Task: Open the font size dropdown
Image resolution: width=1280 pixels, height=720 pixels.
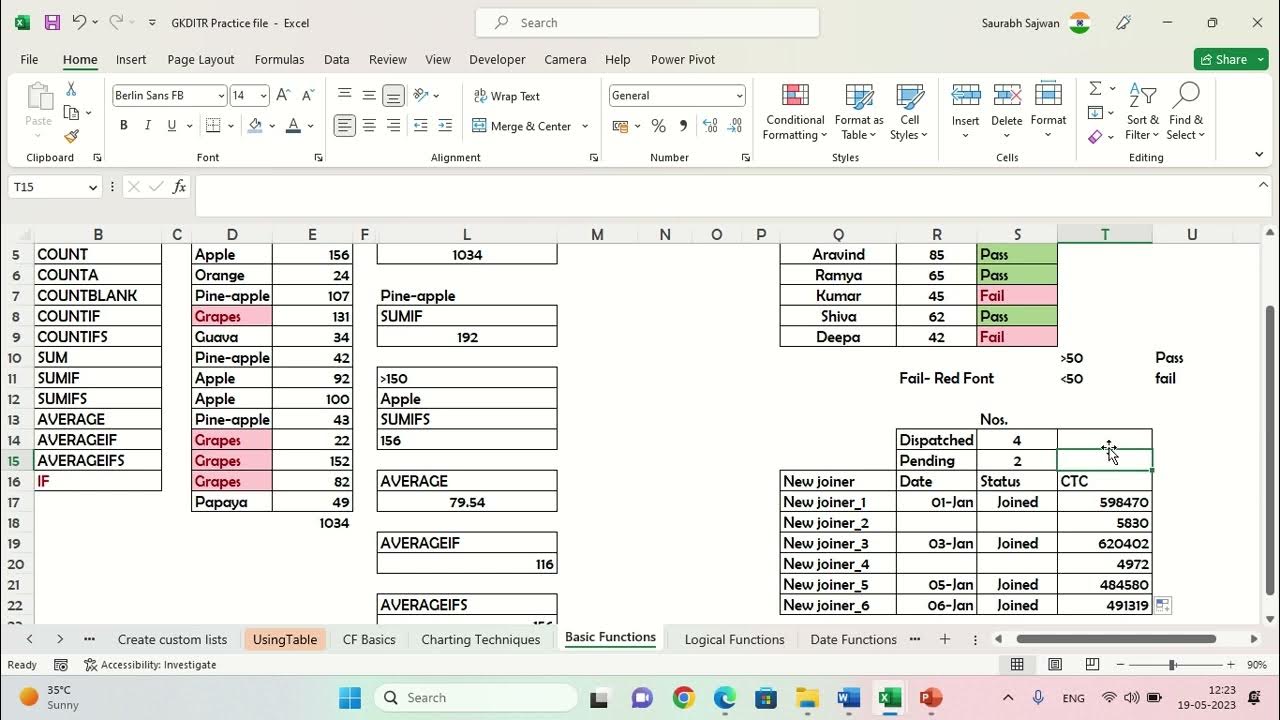Action: tap(264, 96)
